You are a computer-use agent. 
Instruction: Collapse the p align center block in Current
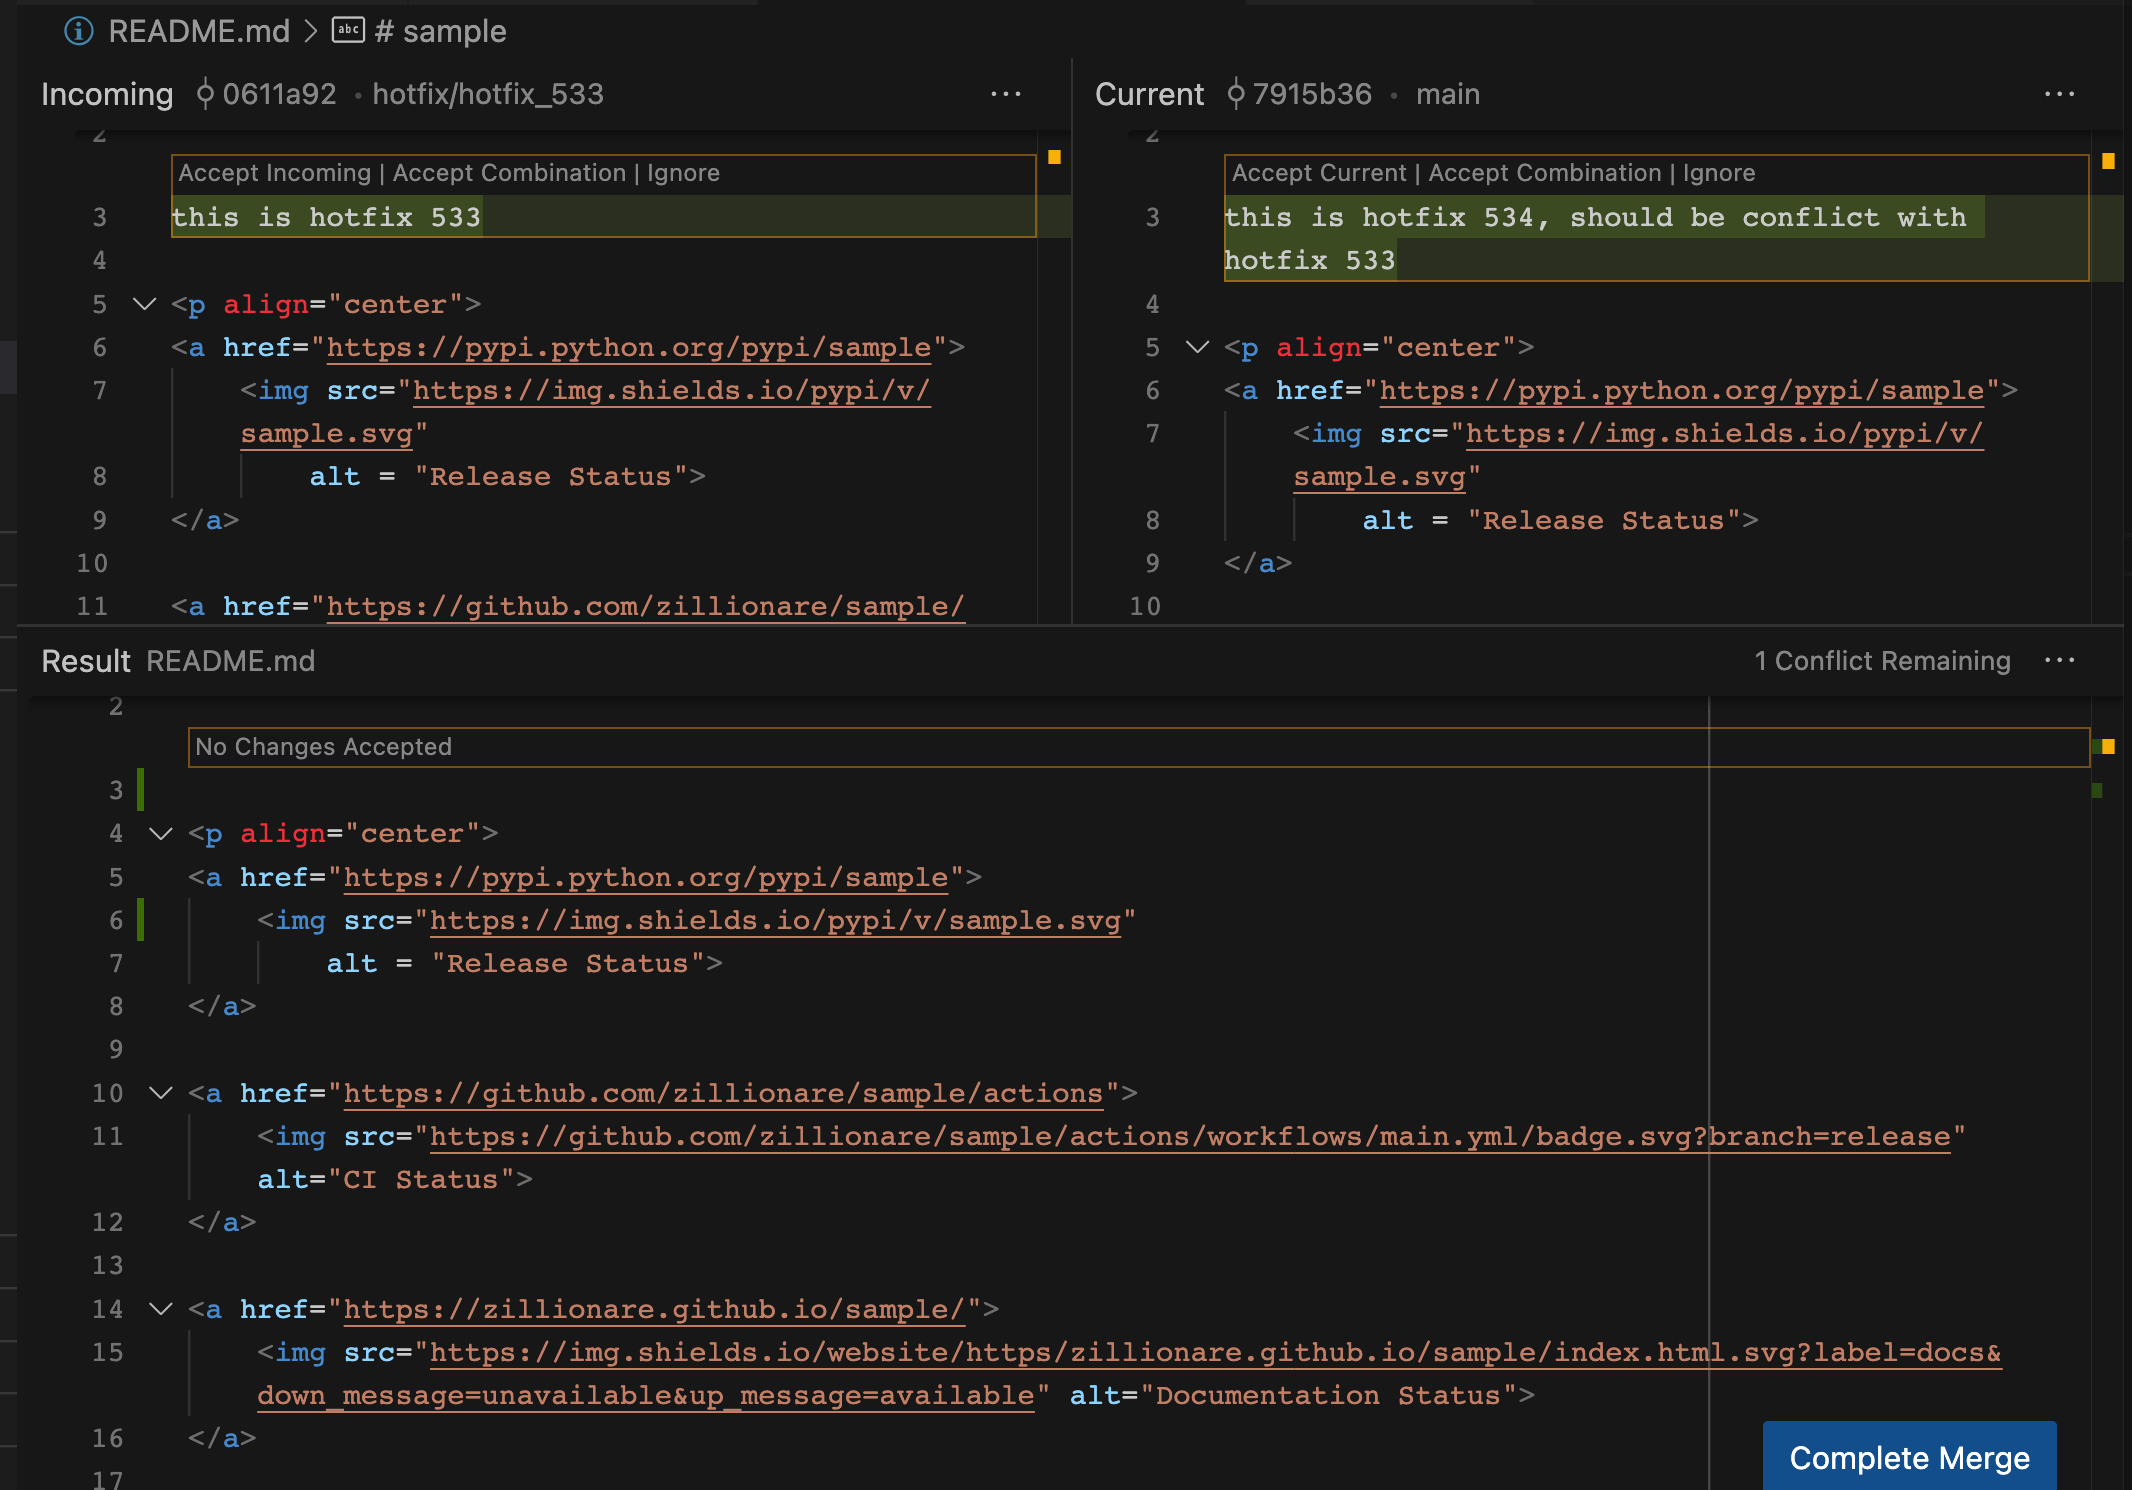pos(1197,347)
